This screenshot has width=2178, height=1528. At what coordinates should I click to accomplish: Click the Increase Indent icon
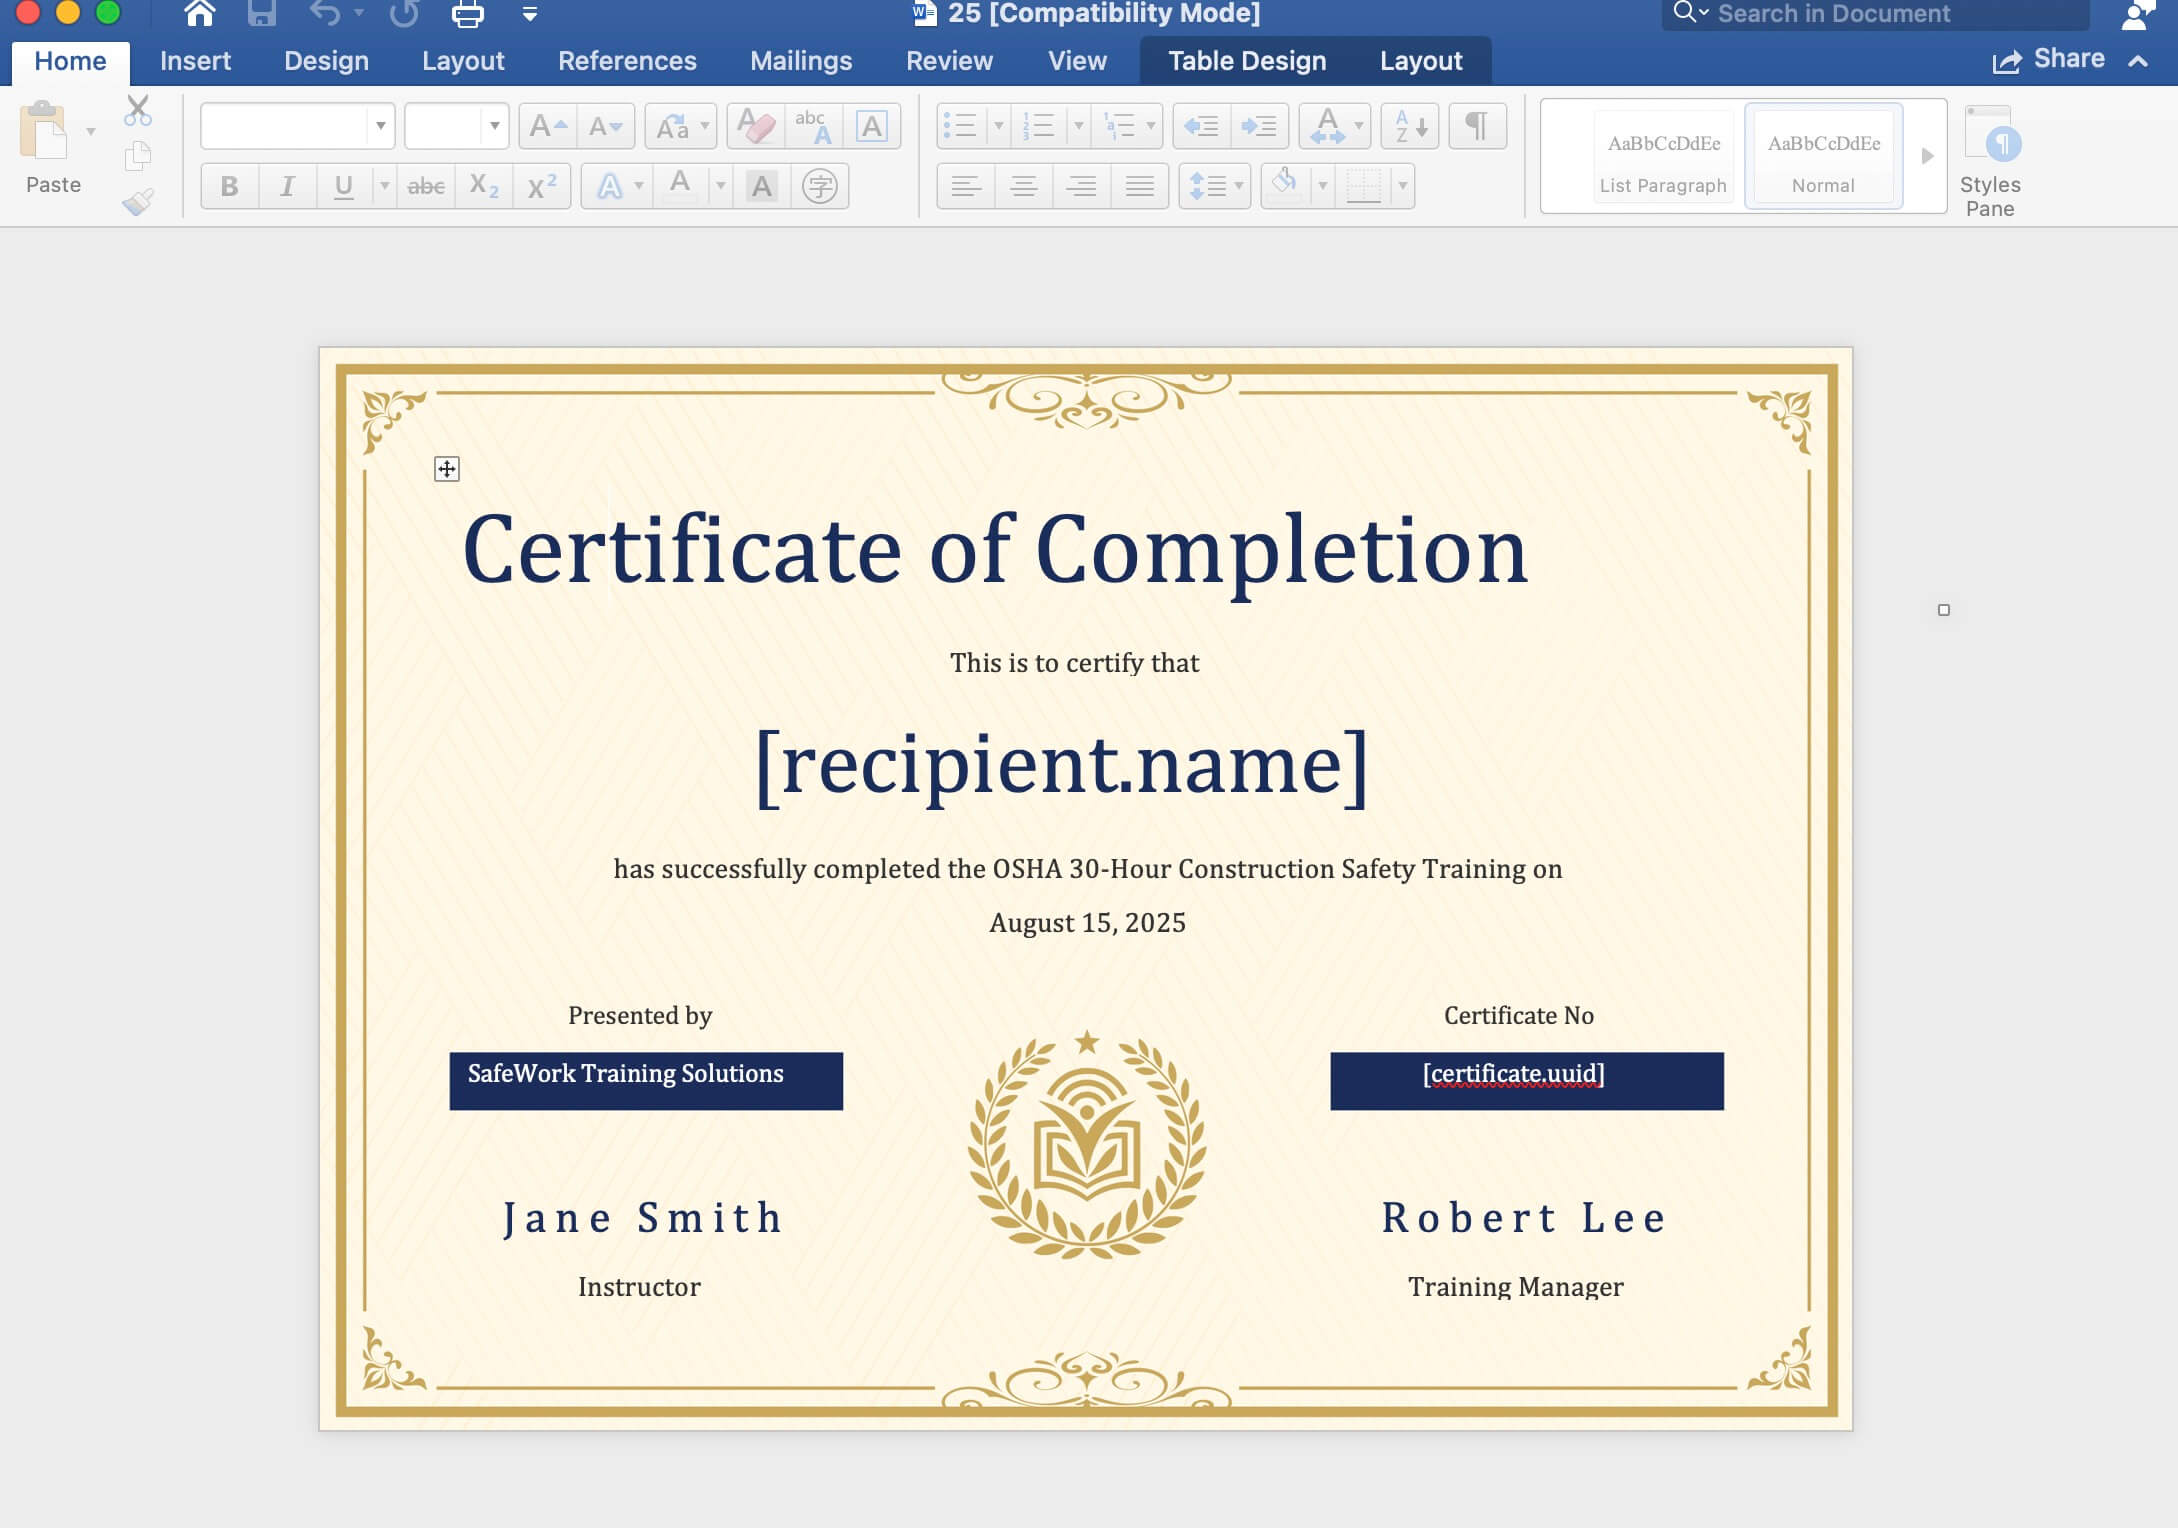1258,127
